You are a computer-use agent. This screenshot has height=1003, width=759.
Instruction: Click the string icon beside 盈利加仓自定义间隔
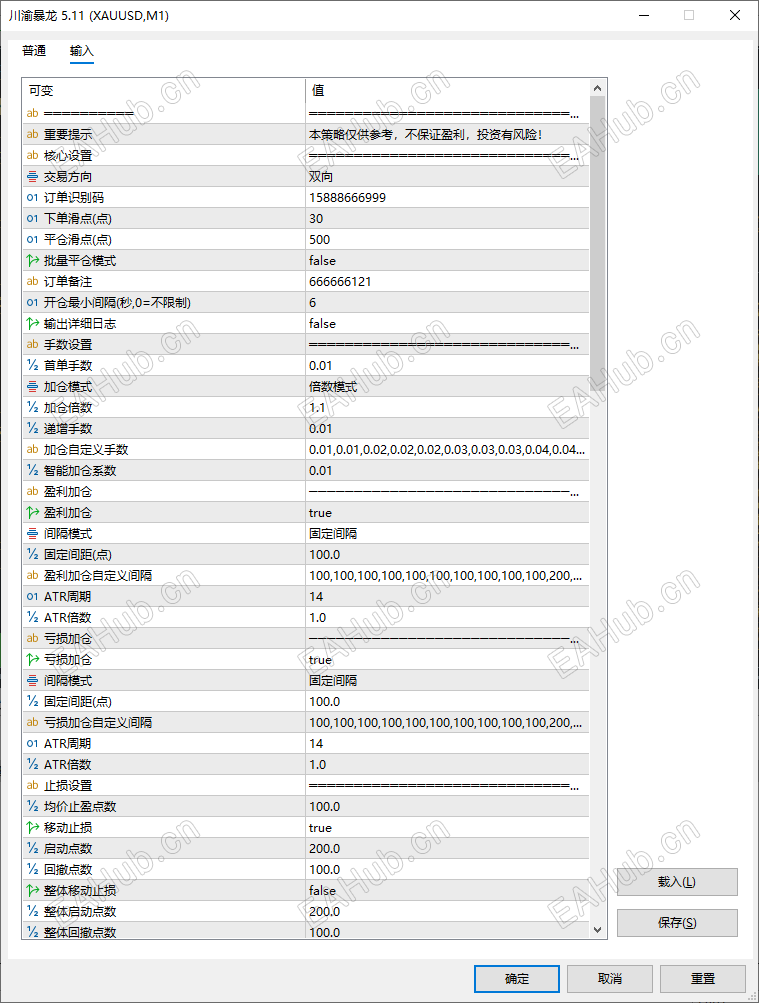point(33,576)
